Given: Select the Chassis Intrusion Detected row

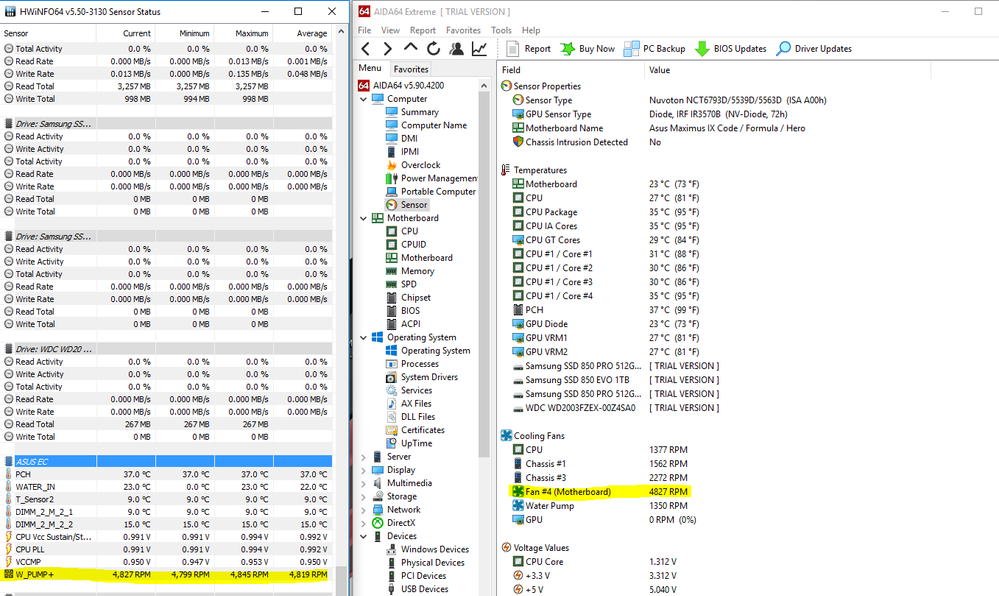Looking at the screenshot, I should (x=586, y=142).
